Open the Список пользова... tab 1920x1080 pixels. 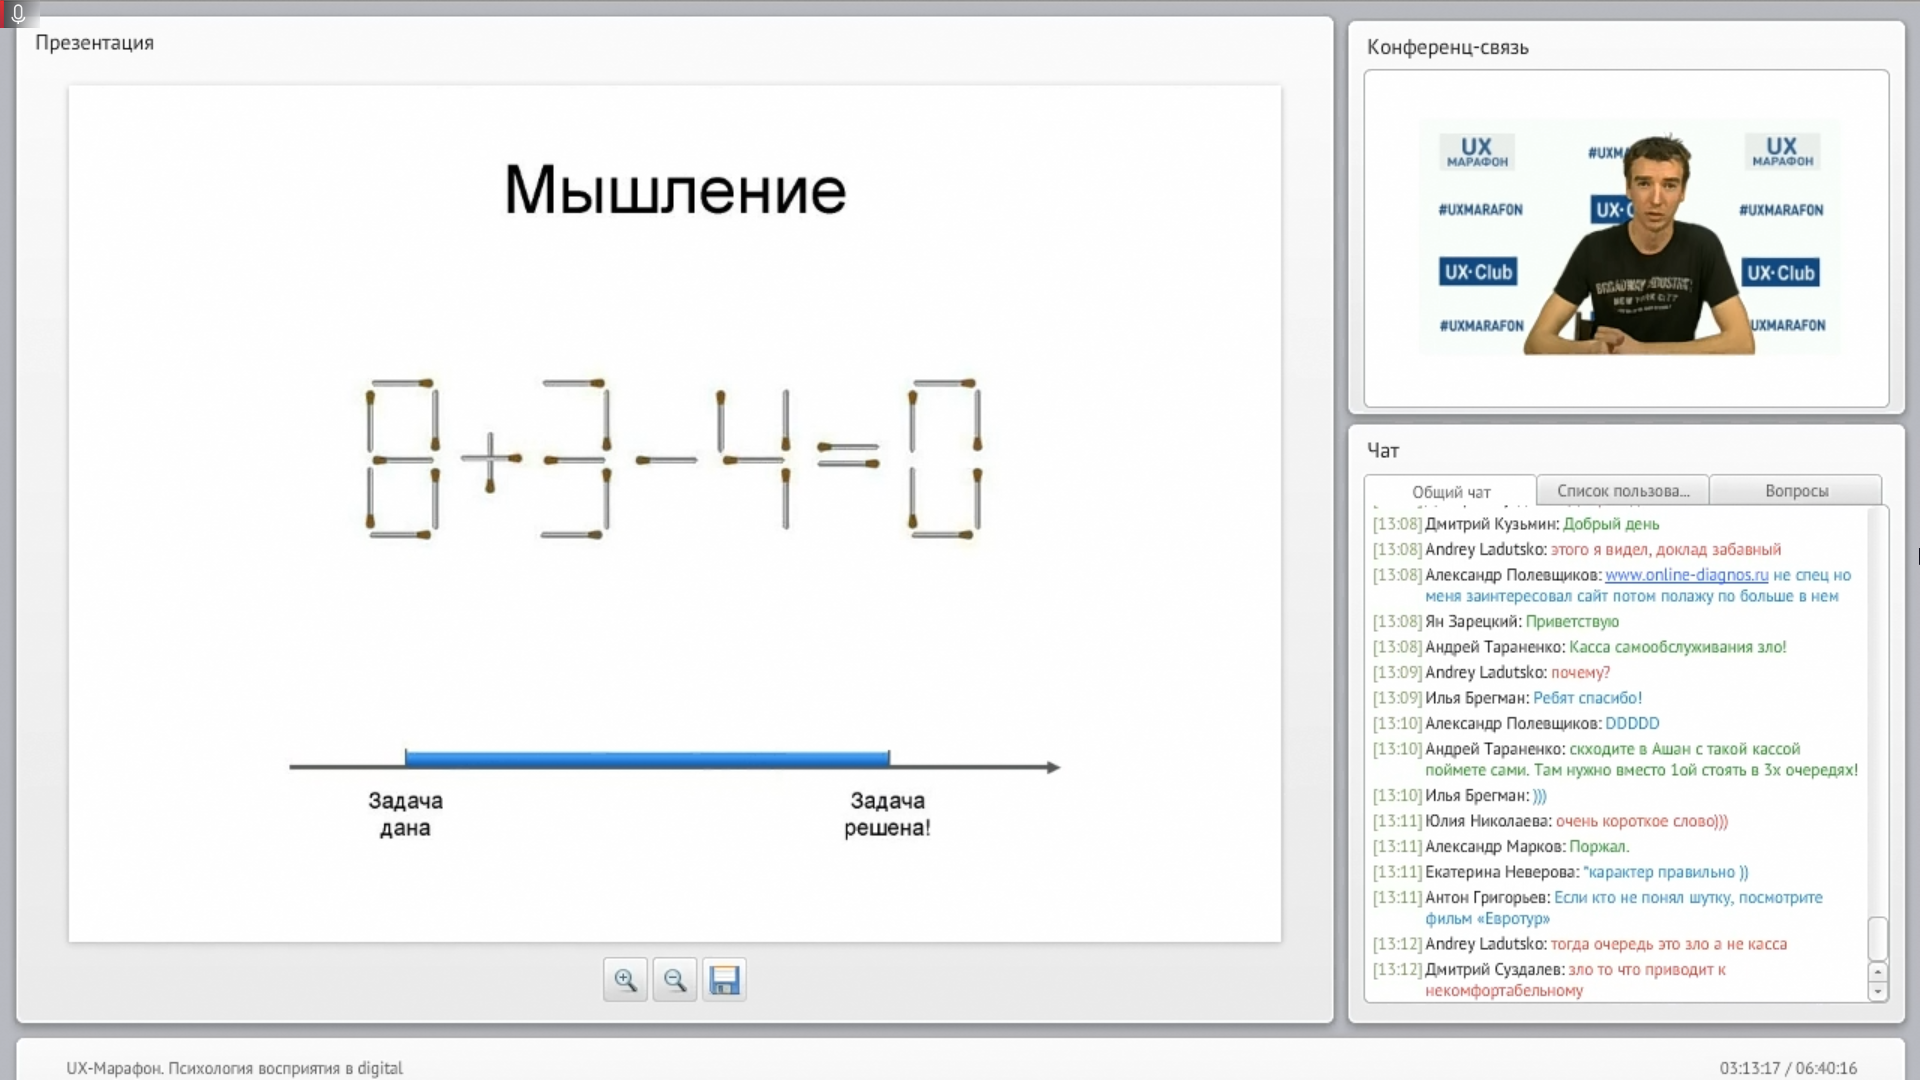point(1622,491)
